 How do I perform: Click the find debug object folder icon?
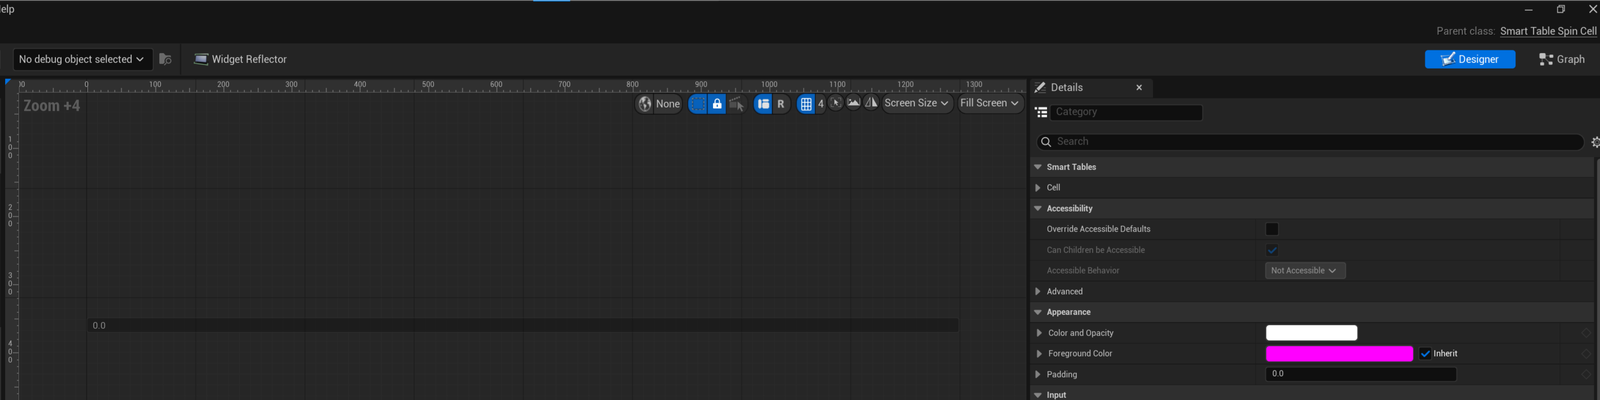click(x=165, y=59)
